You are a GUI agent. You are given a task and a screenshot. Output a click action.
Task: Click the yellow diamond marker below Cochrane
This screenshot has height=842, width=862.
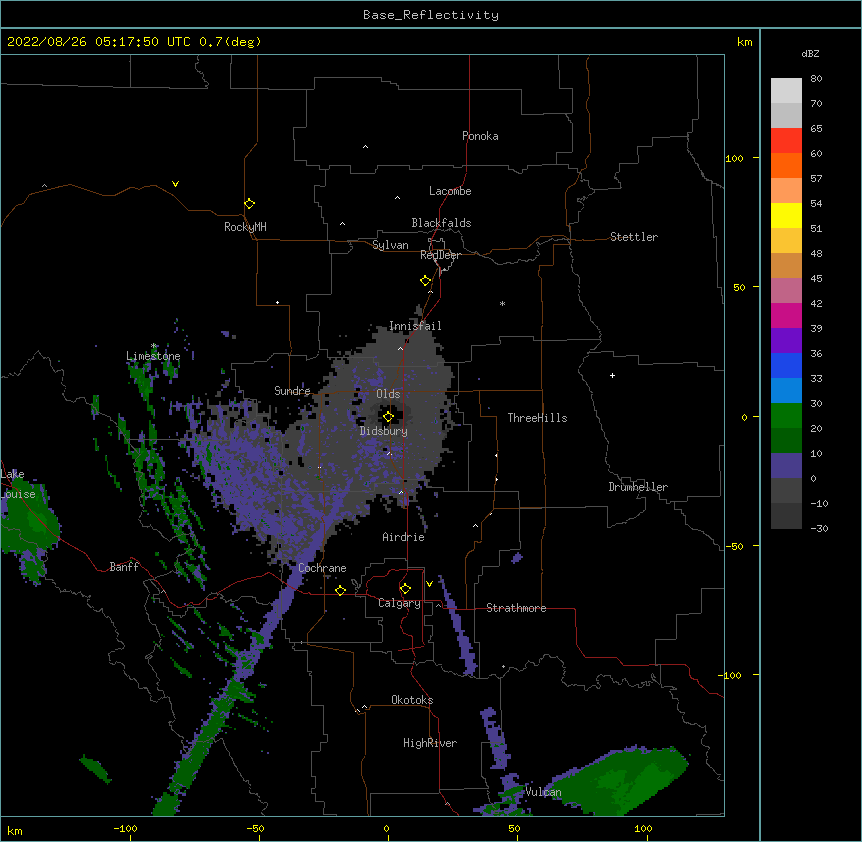(x=340, y=590)
